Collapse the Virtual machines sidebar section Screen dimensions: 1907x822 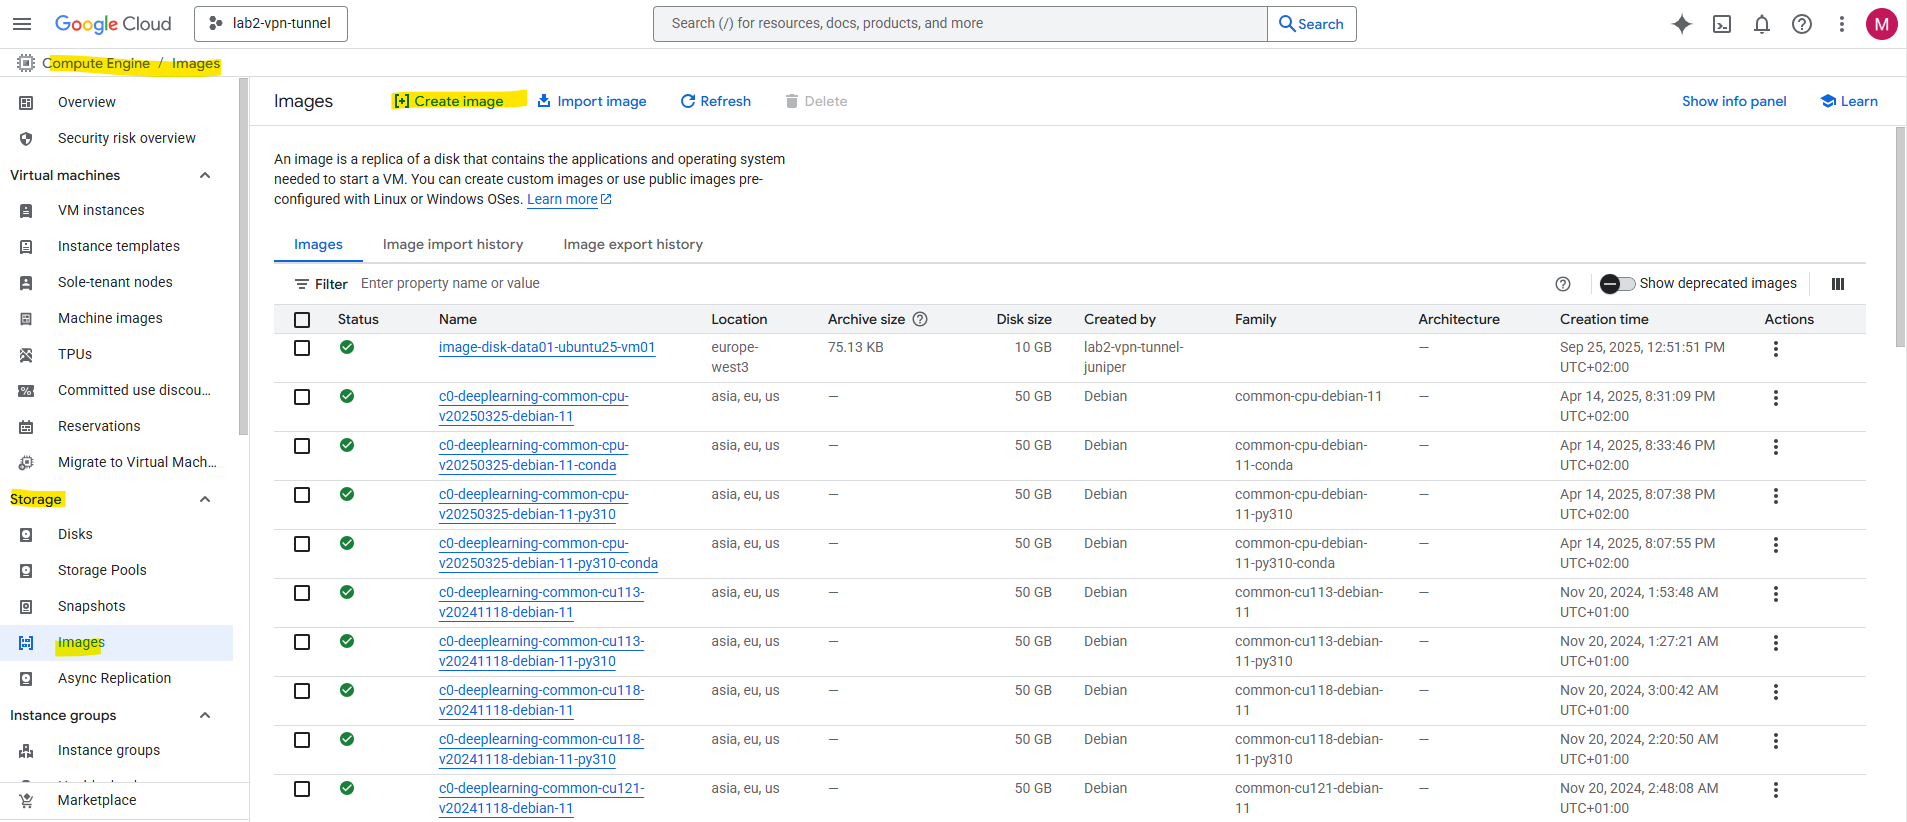[205, 176]
